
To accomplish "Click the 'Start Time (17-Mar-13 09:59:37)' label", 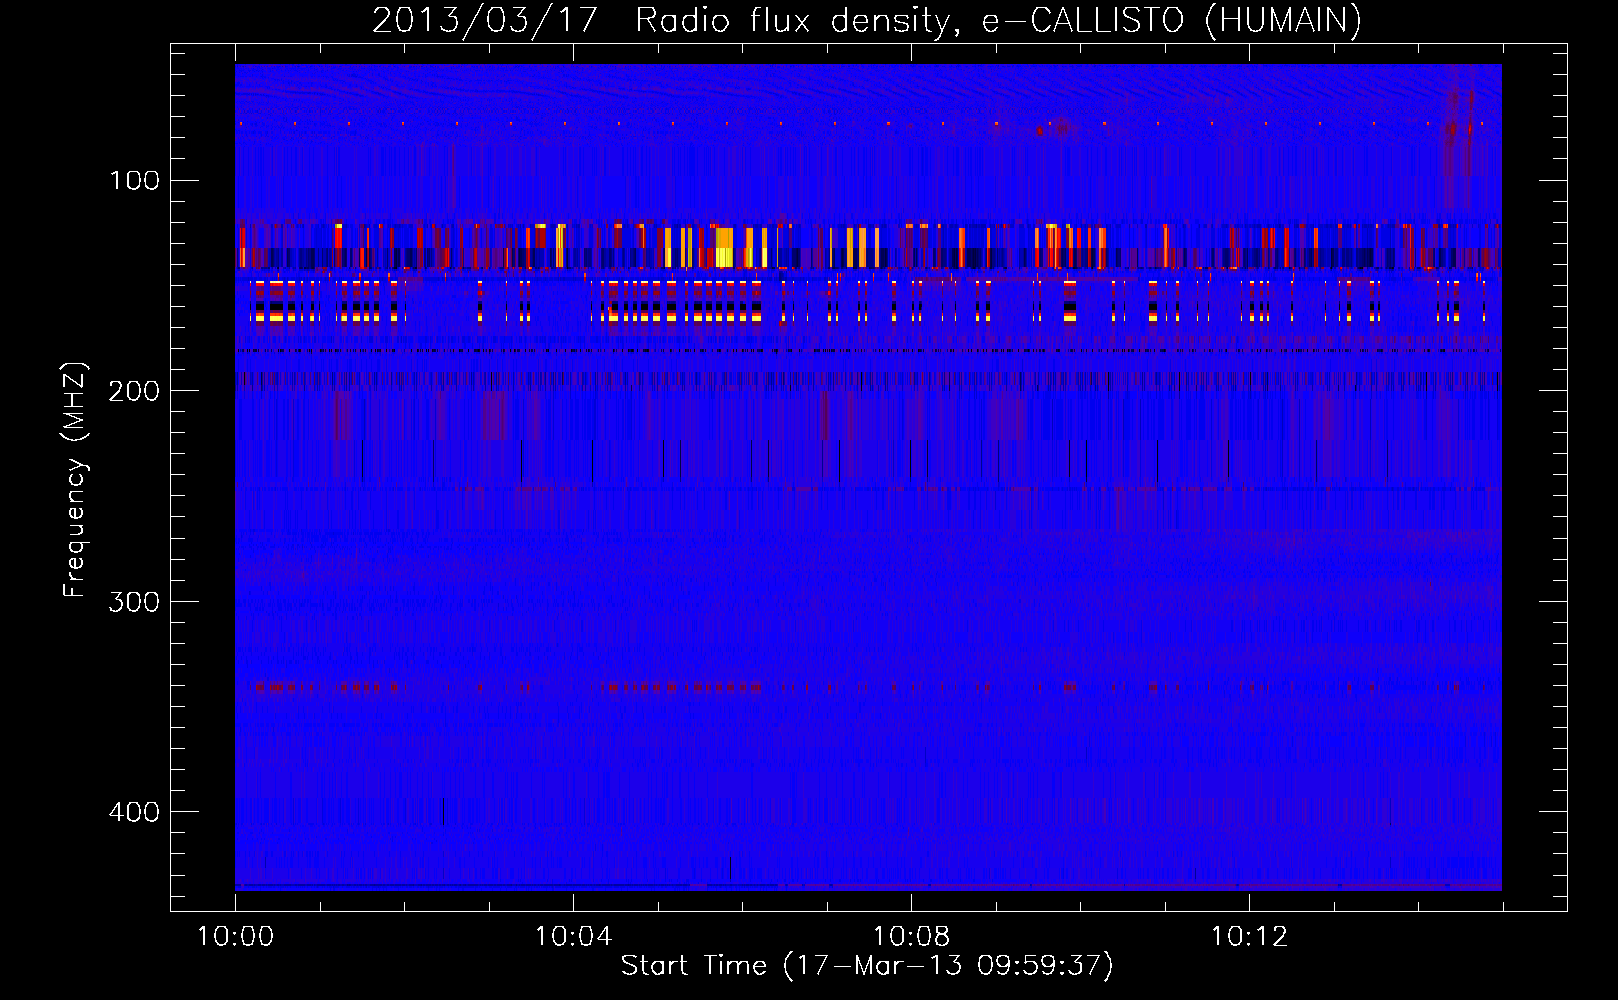I will tap(867, 966).
